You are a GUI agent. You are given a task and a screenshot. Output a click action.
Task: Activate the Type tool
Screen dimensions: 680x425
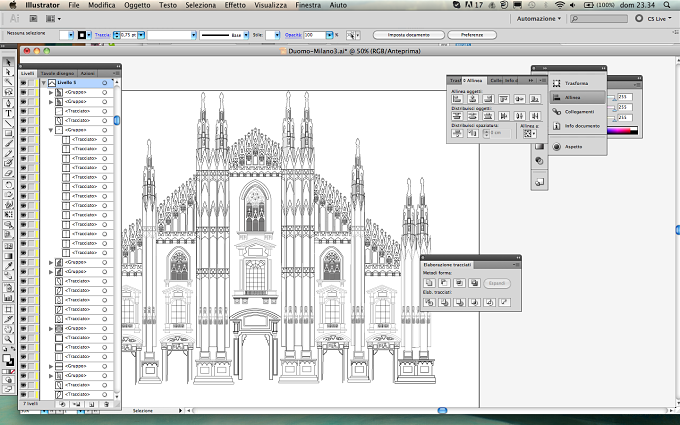click(8, 113)
